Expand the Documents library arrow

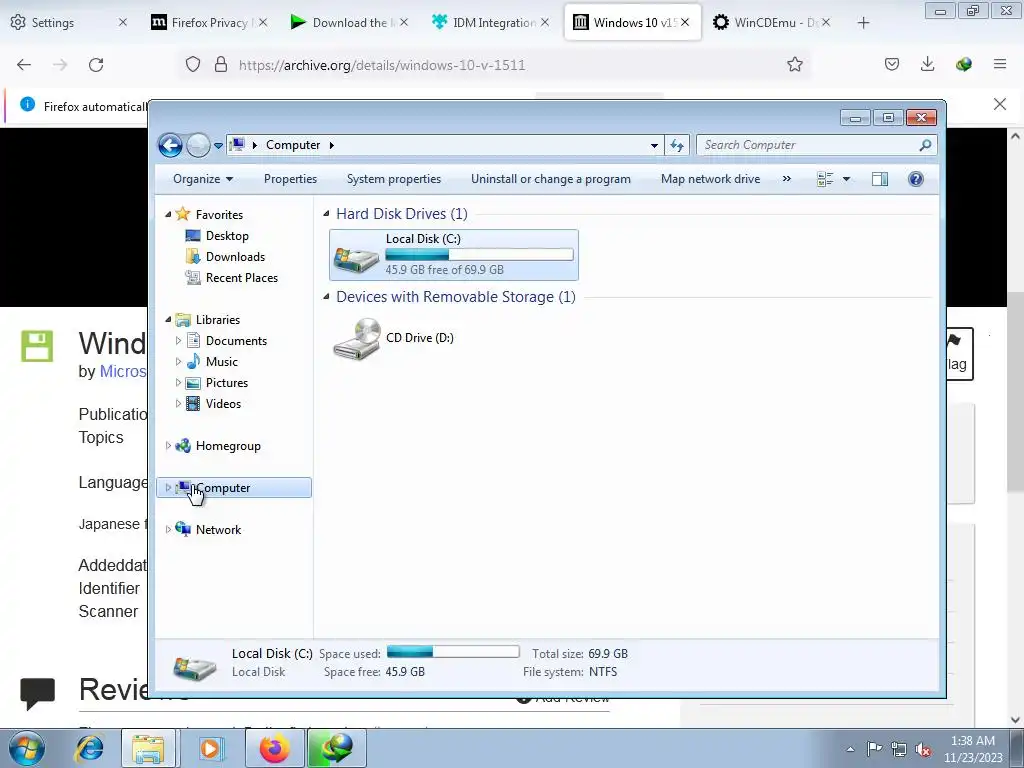coord(178,340)
